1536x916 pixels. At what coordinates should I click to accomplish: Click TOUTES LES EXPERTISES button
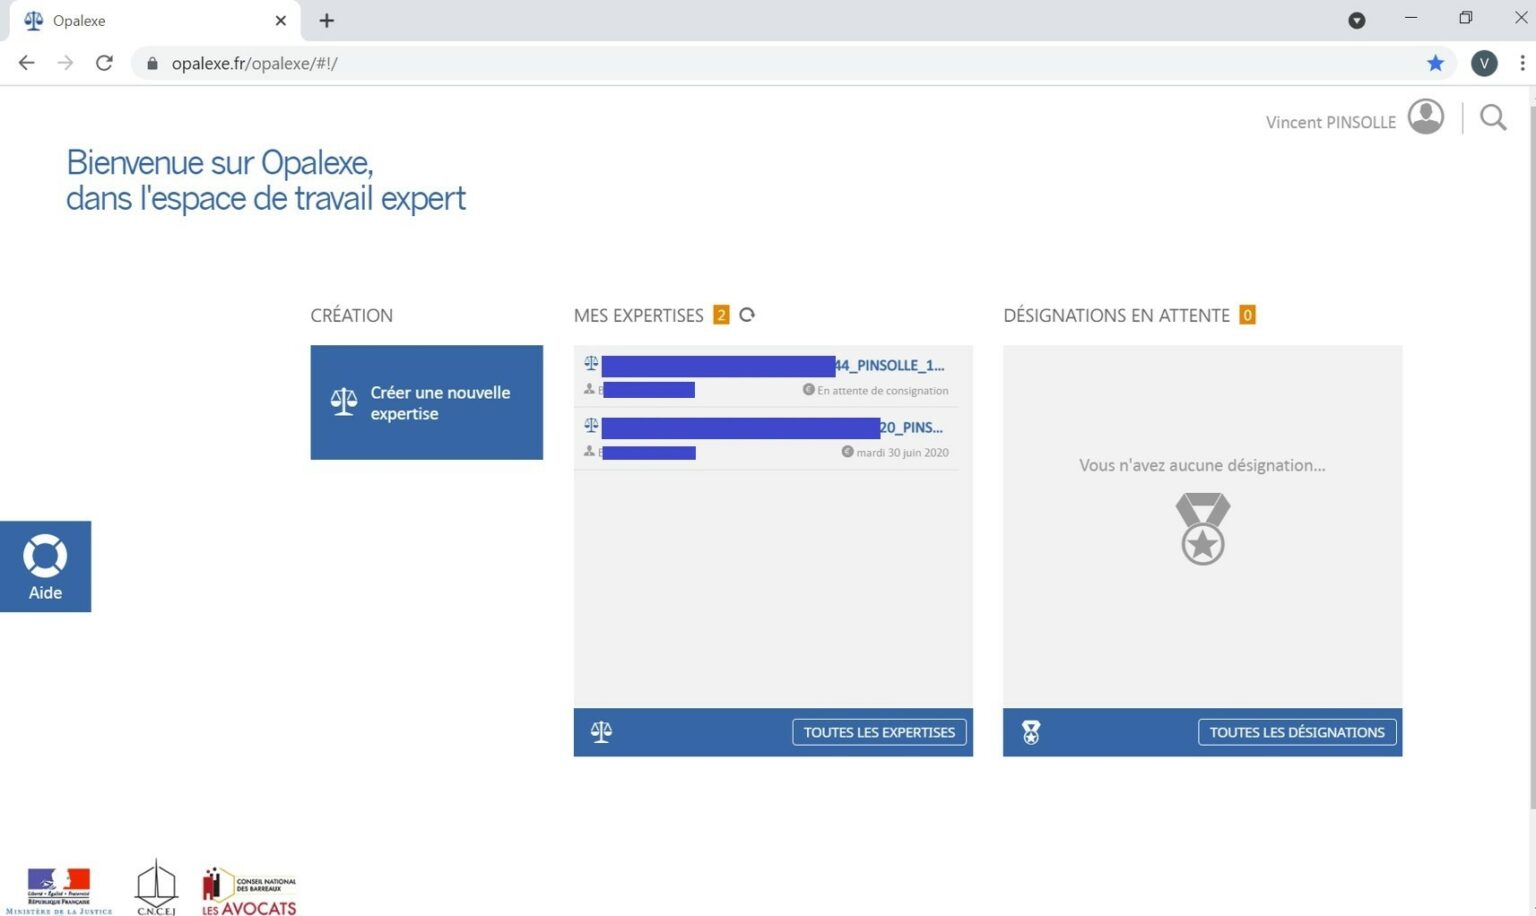click(879, 732)
